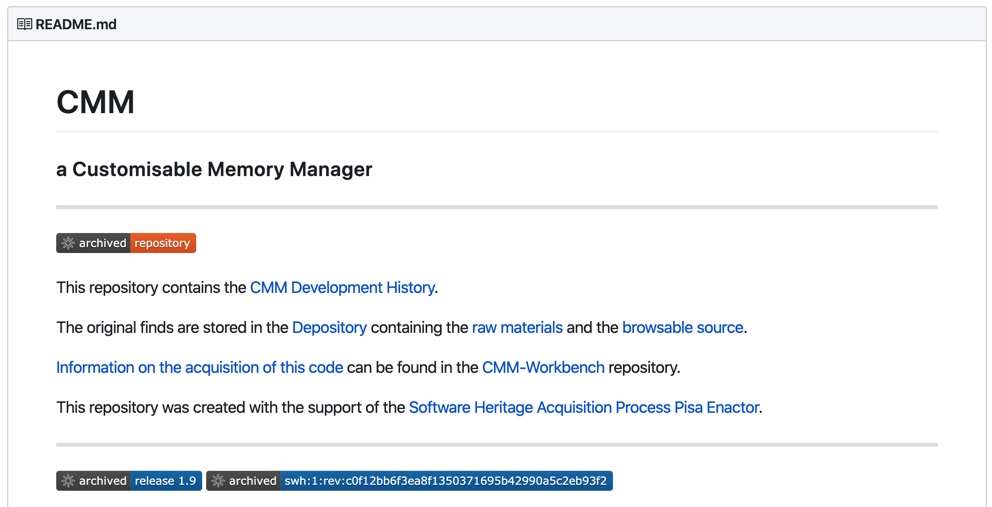Select the 'a Customisable Memory Manager' subheading
The height and width of the screenshot is (507, 992).
coord(214,169)
